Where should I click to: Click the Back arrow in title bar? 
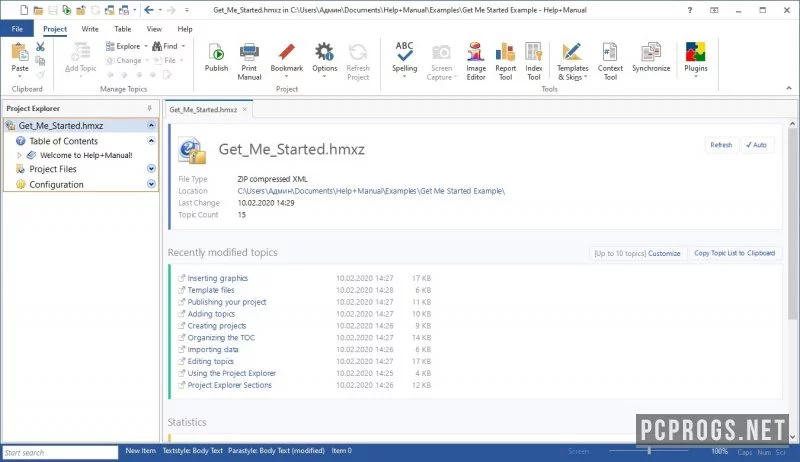[148, 10]
